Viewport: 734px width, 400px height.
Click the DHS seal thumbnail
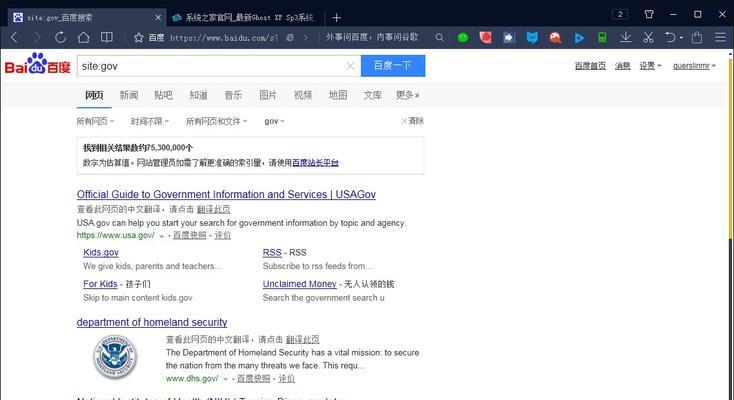tap(115, 357)
